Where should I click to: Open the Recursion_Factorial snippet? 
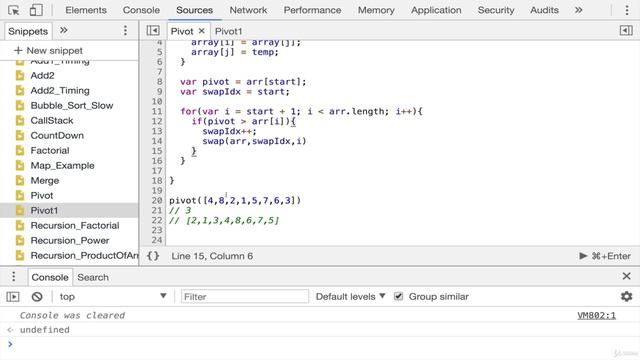click(75, 226)
